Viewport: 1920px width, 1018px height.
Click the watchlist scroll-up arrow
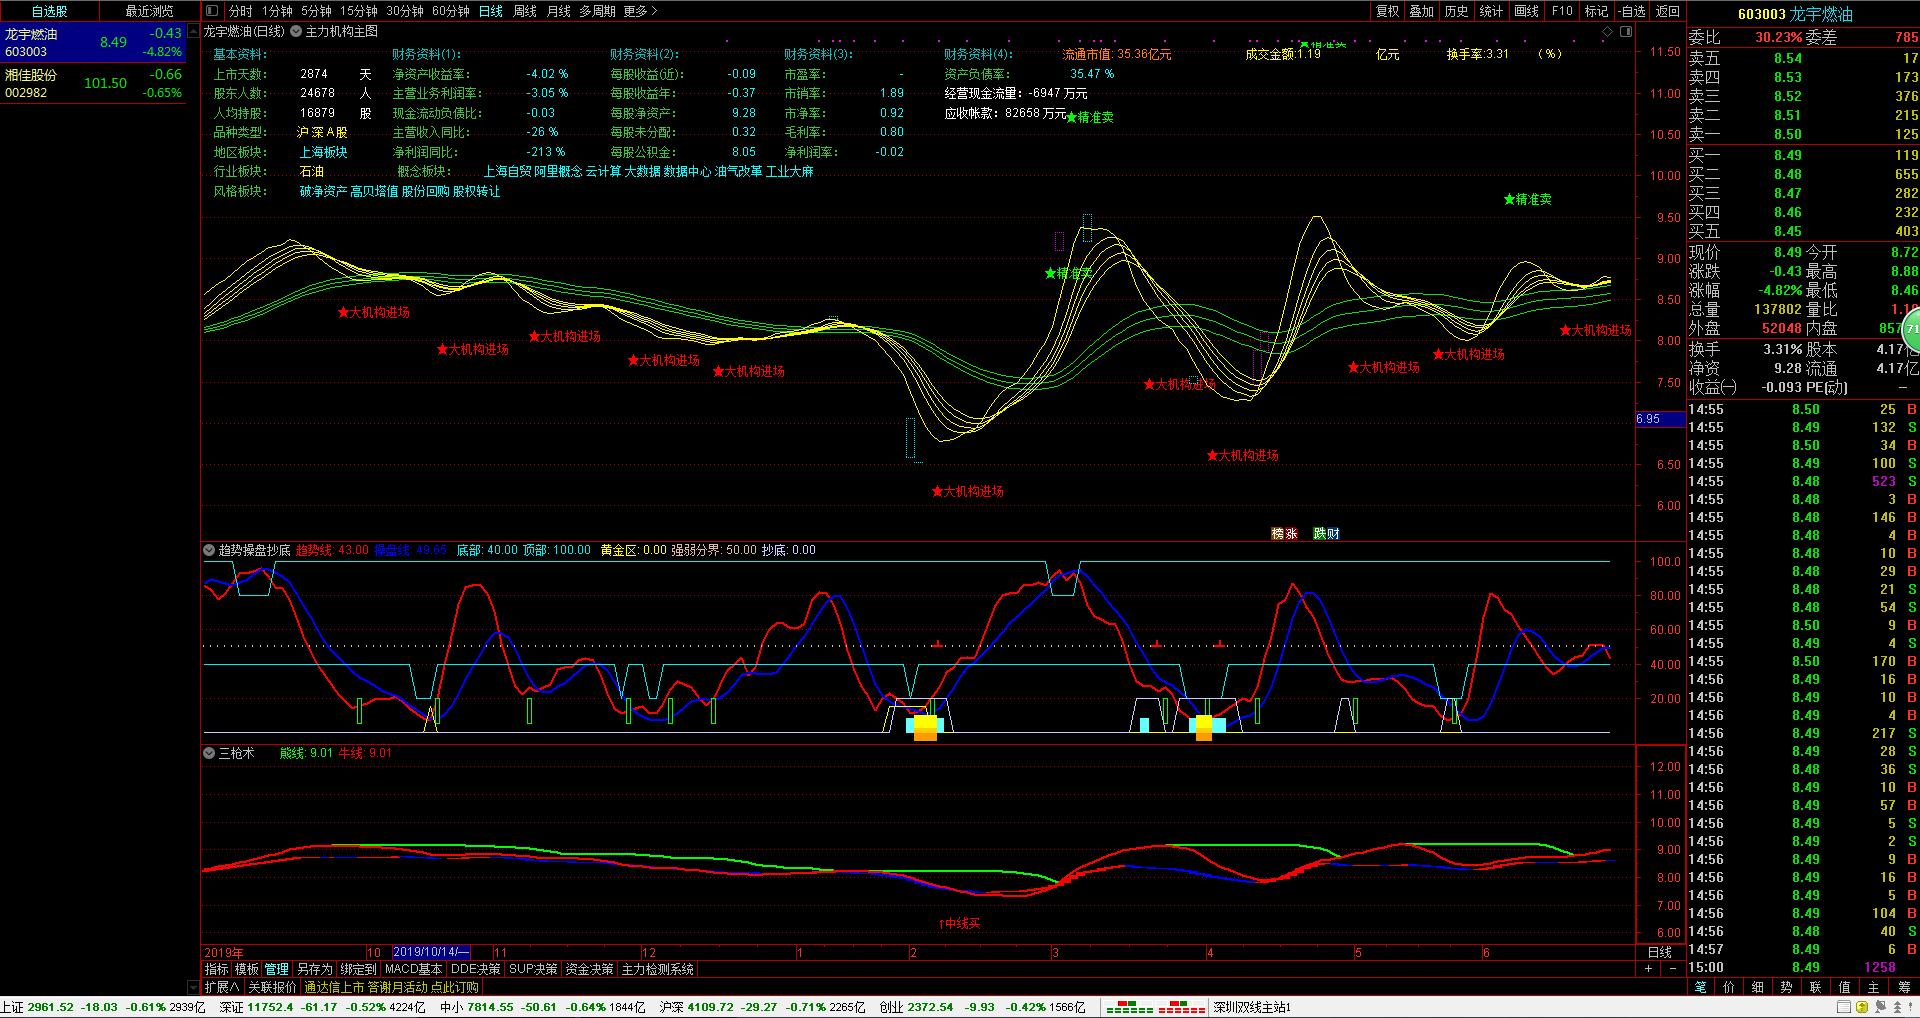(x=194, y=32)
